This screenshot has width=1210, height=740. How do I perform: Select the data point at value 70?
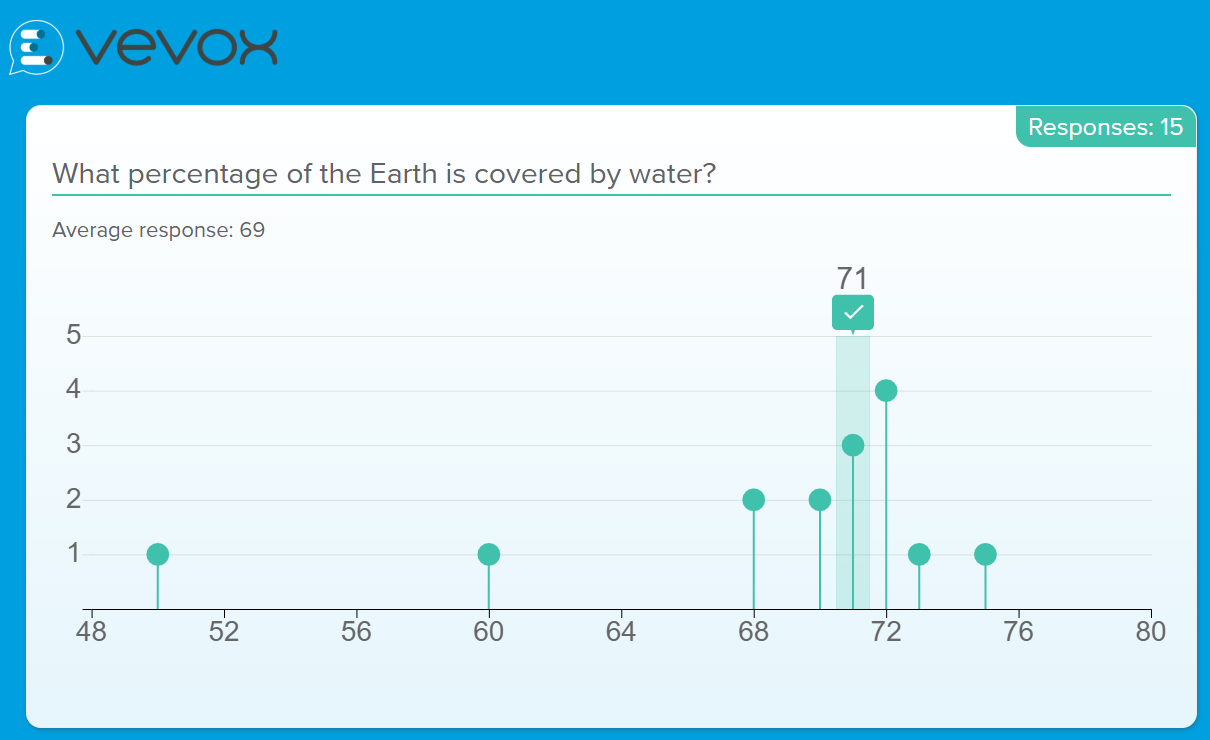point(820,500)
